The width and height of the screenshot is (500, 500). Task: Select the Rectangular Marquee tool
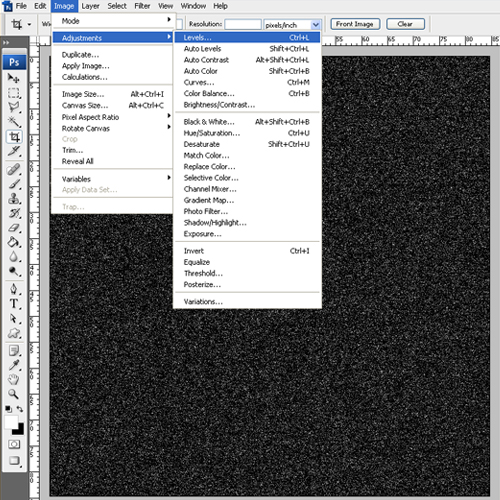pyautogui.click(x=14, y=93)
